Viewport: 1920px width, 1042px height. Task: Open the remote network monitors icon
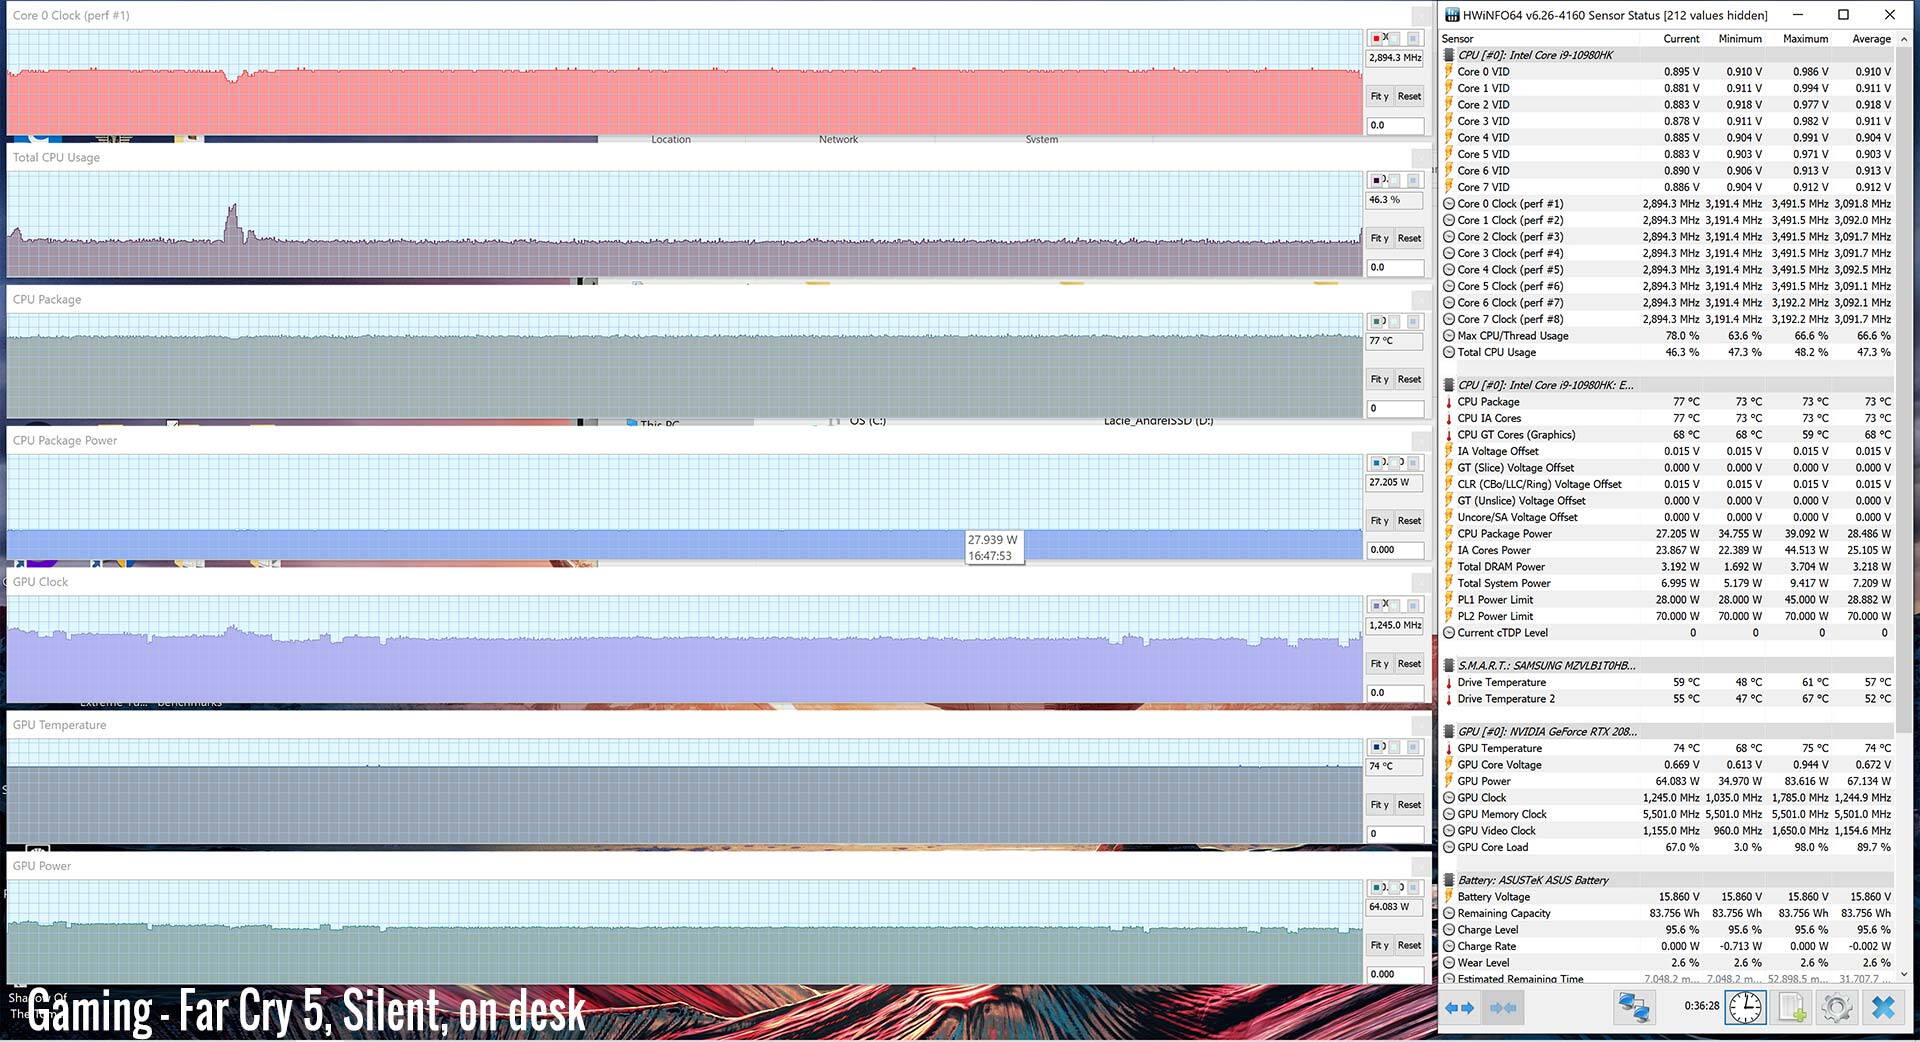pos(1634,1008)
